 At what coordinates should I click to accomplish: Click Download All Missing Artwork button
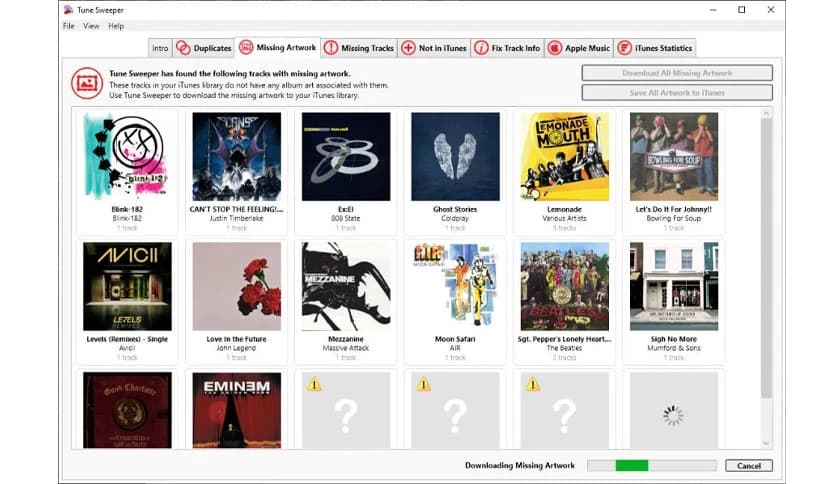point(677,73)
